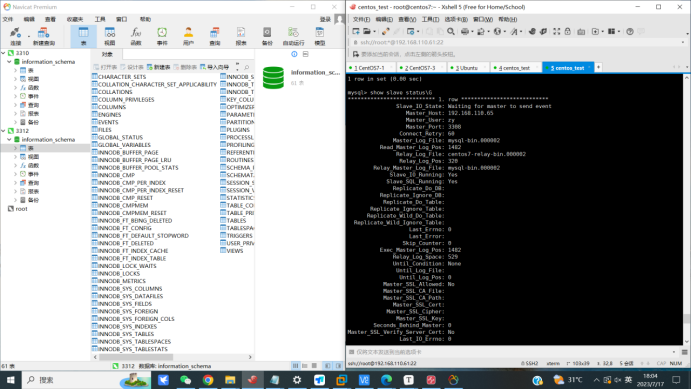Open Xshell layout icon dropdown arrow
The width and height of the screenshot is (692, 389).
(x=619, y=32)
